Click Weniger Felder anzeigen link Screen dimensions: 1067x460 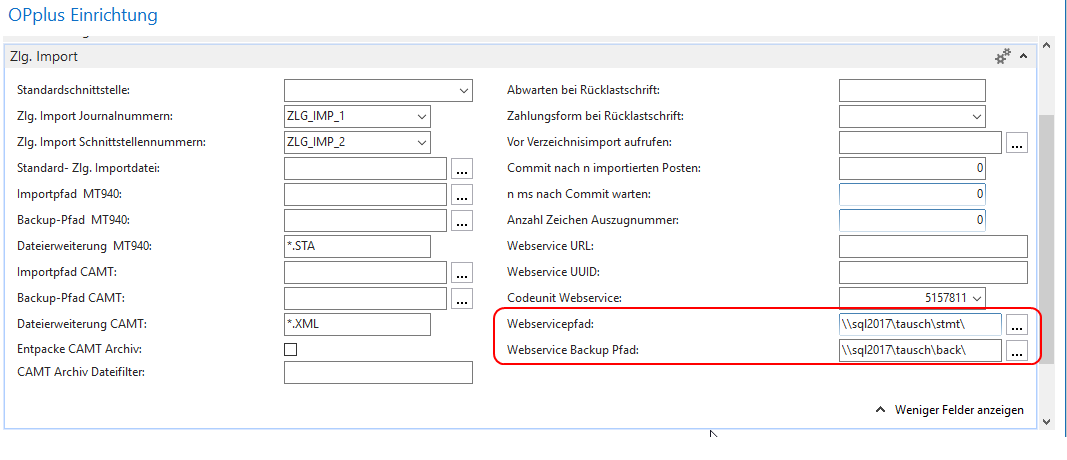click(x=950, y=410)
